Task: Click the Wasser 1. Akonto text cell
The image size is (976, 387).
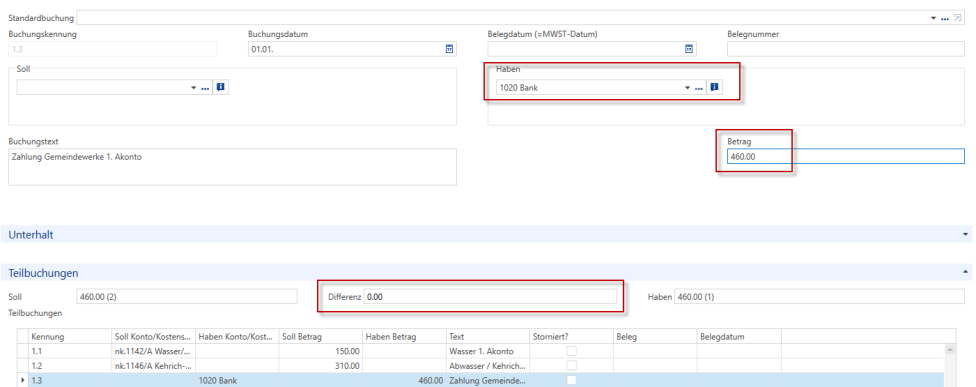Action: pyautogui.click(x=487, y=351)
